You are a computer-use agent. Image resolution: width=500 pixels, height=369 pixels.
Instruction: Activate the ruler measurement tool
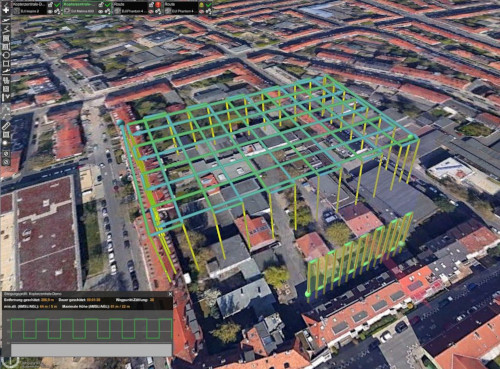(6, 126)
